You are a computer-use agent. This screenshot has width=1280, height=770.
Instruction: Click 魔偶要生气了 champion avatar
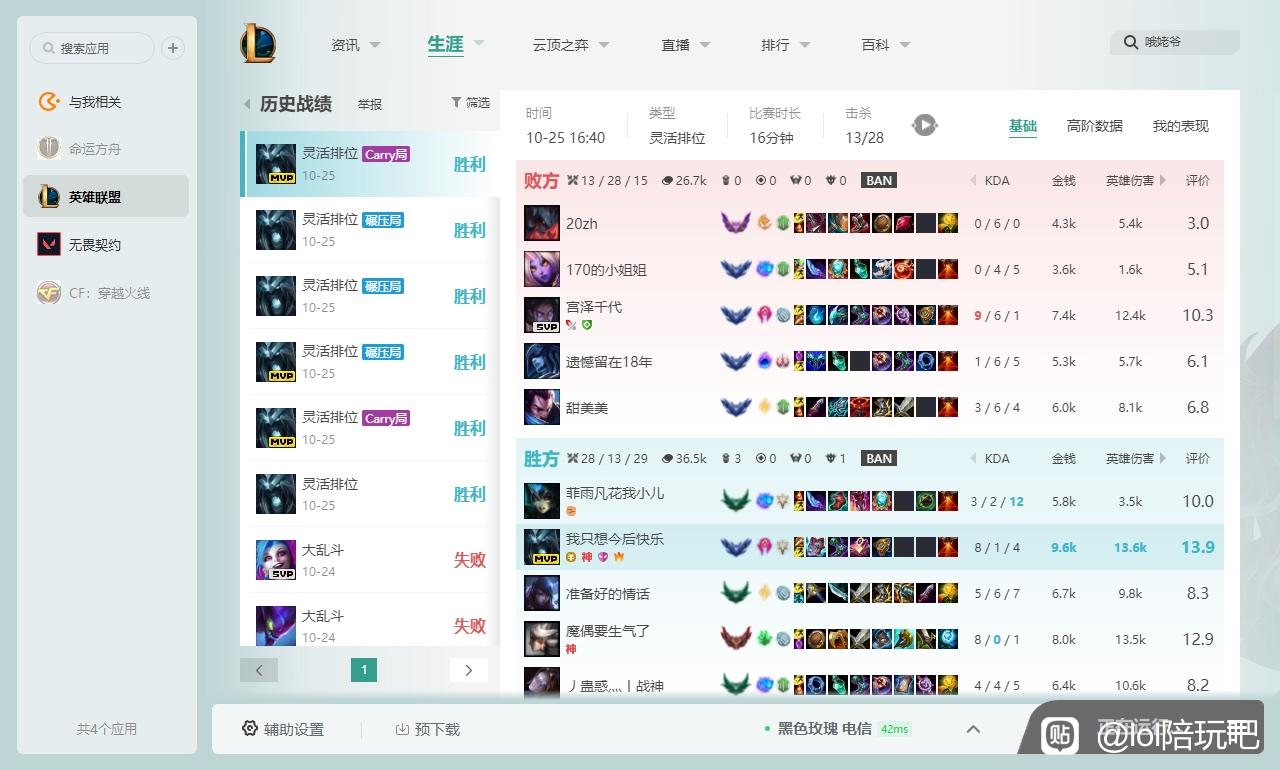[x=542, y=639]
